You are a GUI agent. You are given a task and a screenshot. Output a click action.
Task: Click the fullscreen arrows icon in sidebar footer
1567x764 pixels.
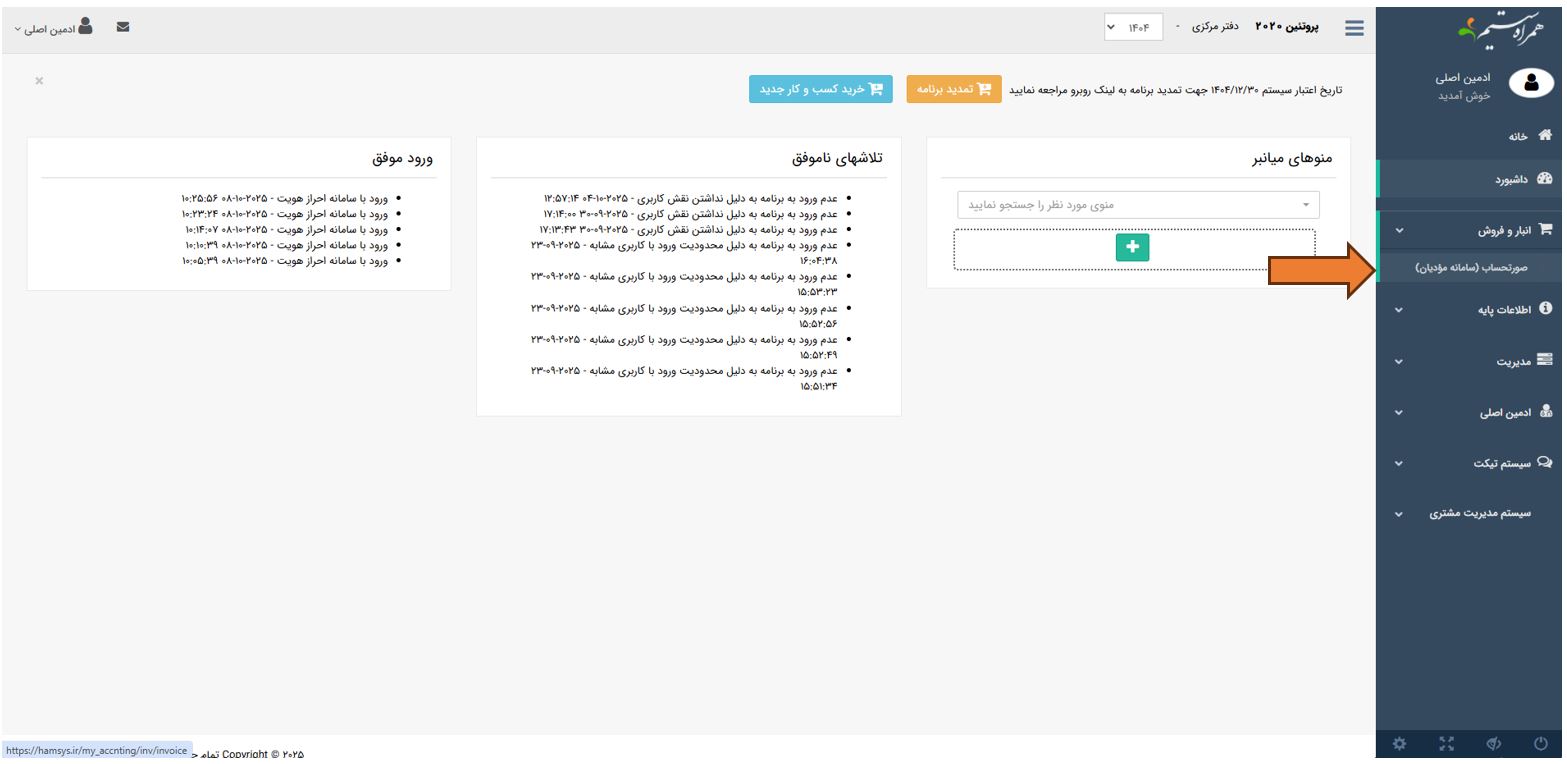tap(1446, 744)
